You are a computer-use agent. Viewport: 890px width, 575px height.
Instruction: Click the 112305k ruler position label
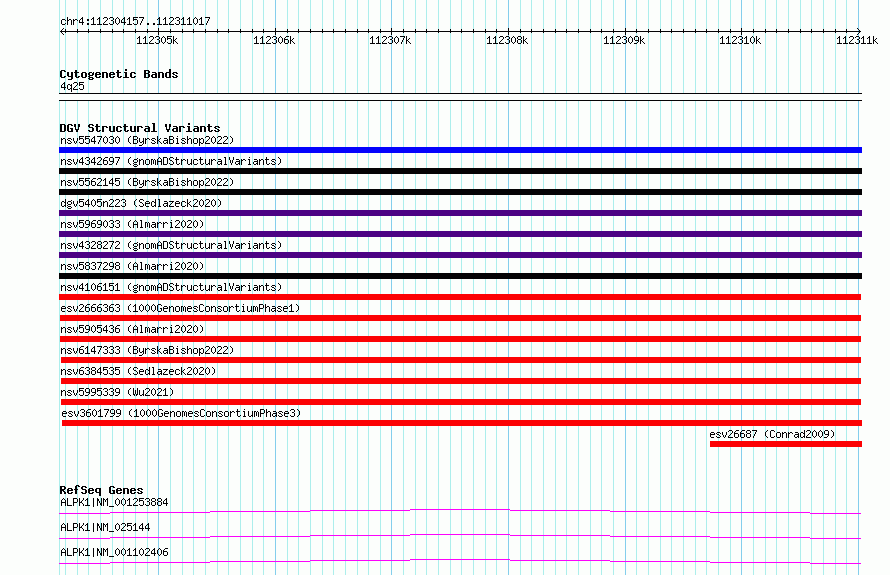157,40
